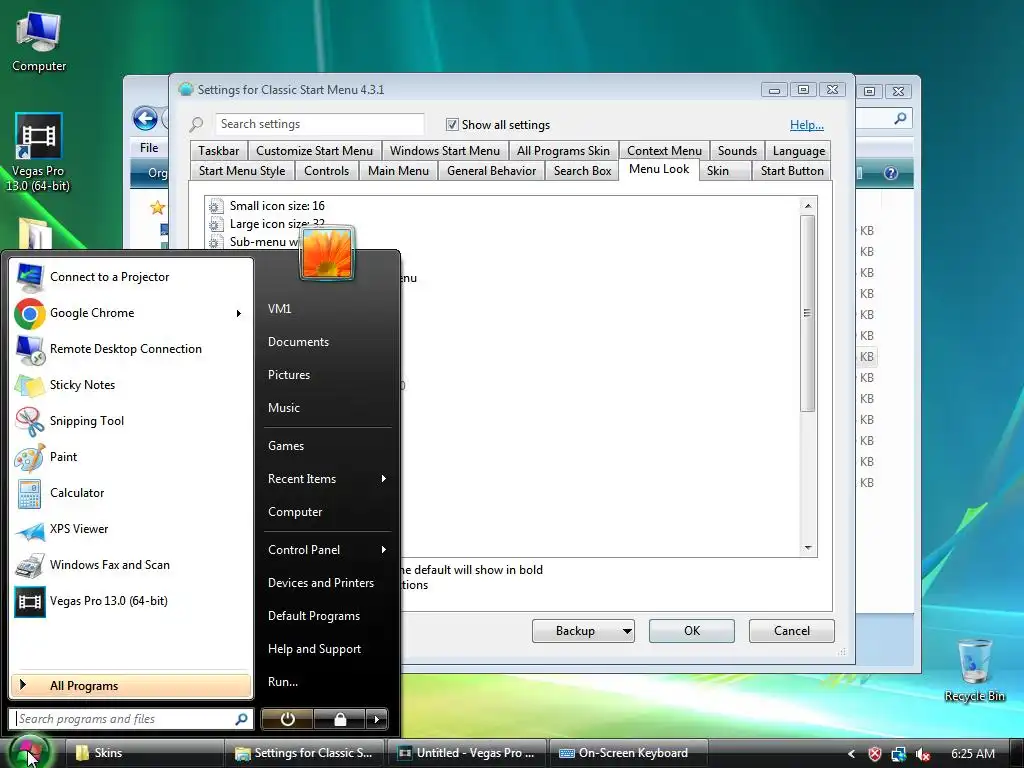Screen dimensions: 1024x768
Task: Launch Sticky Notes
Action: [x=131, y=385]
